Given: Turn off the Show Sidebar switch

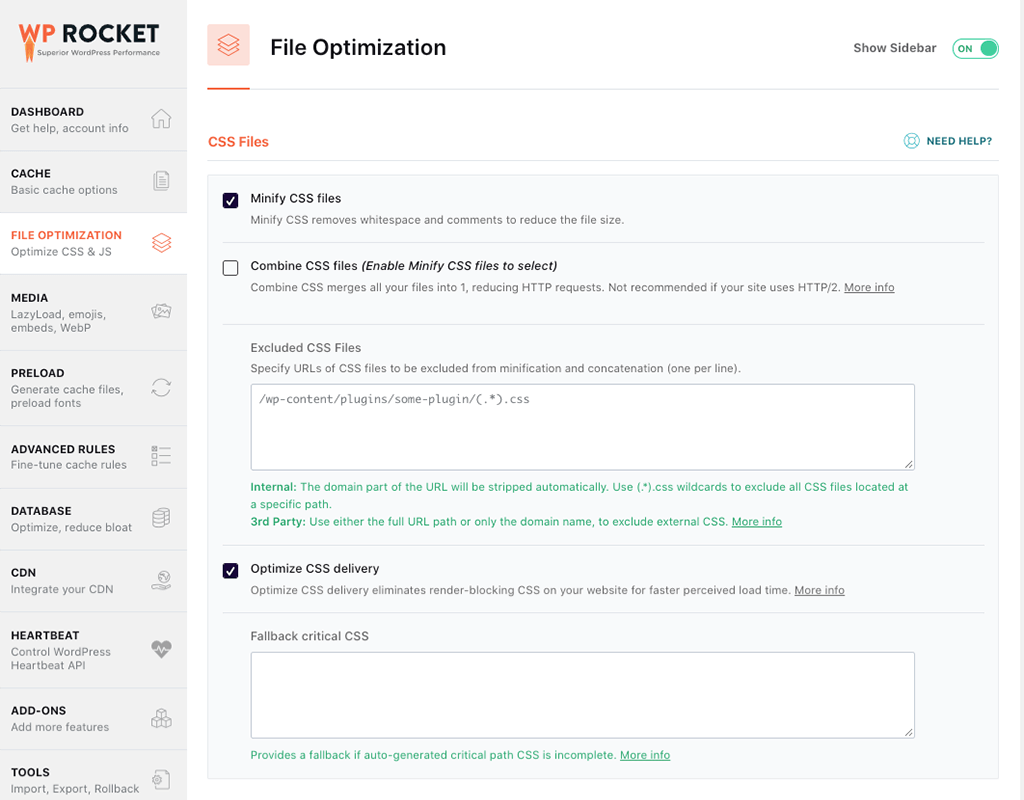Looking at the screenshot, I should click(975, 48).
